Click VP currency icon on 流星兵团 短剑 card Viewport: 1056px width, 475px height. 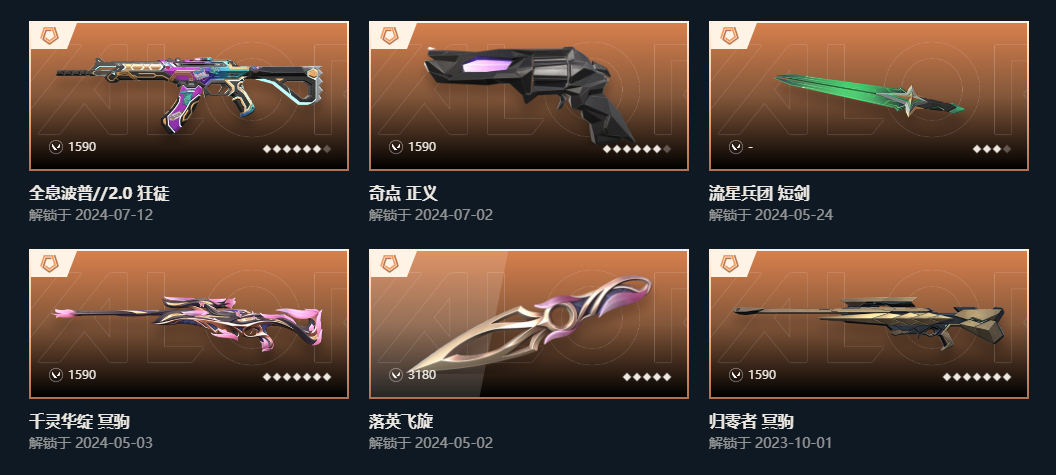(x=736, y=147)
